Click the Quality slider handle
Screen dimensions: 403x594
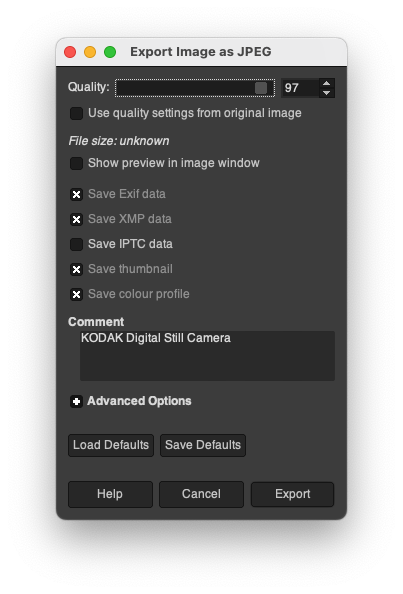261,88
